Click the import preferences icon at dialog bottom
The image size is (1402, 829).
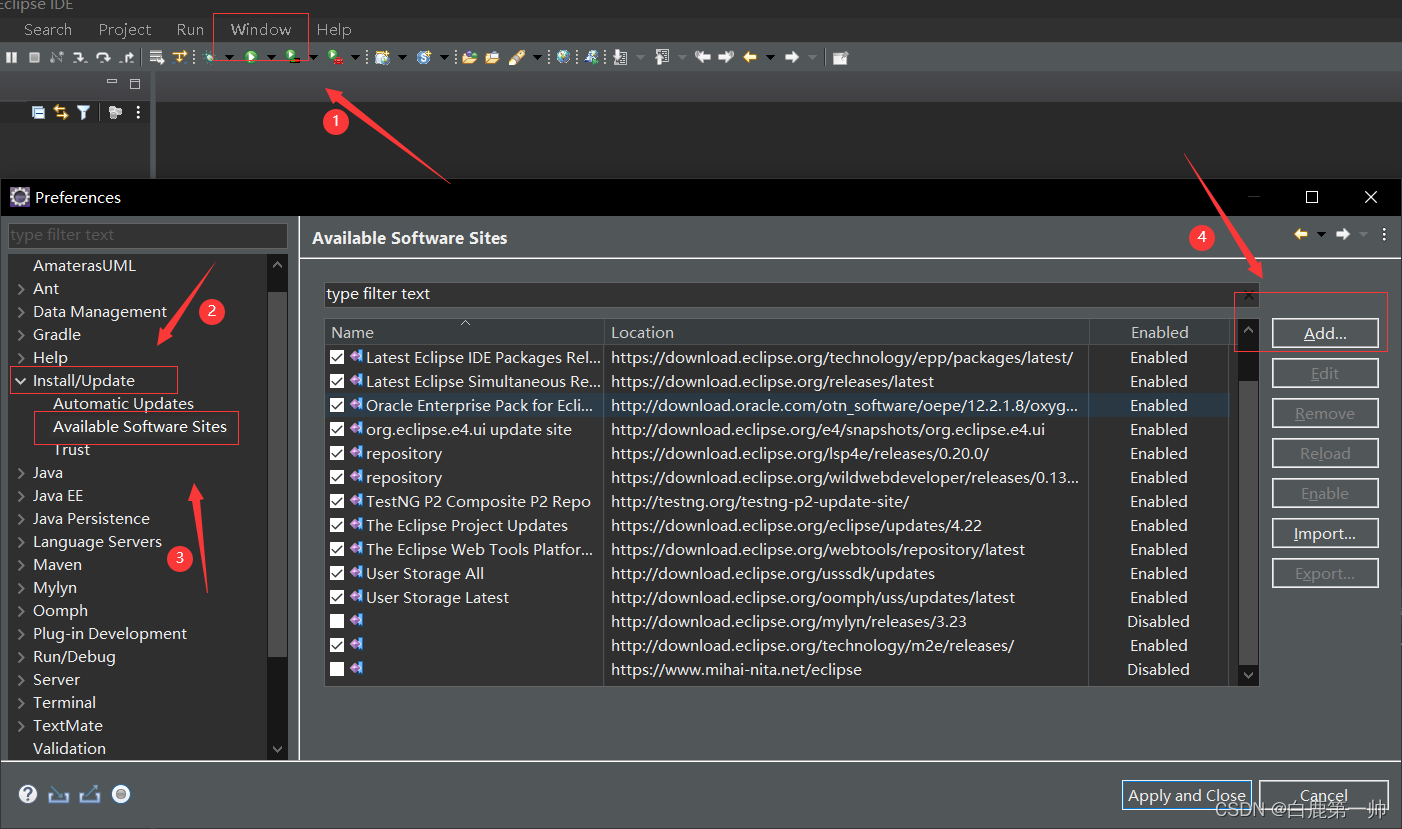pos(58,794)
